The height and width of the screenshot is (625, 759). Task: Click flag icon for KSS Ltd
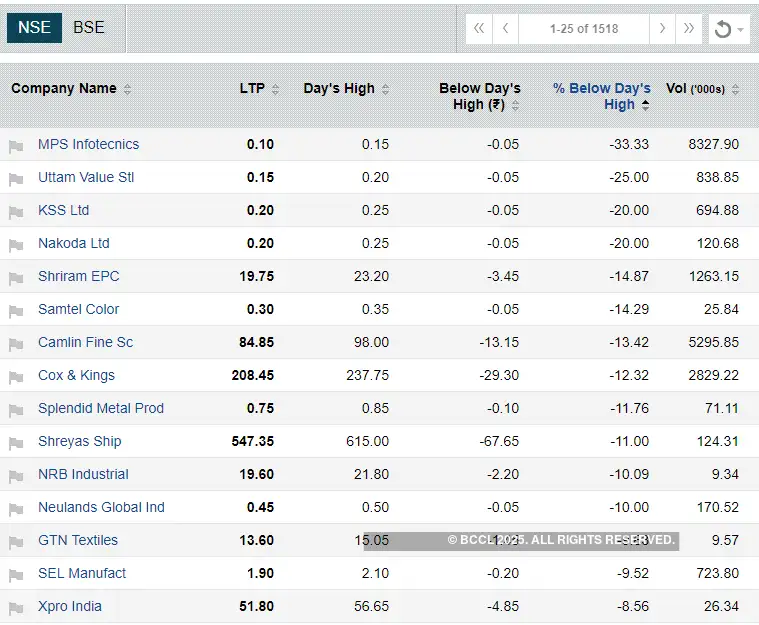coord(16,212)
